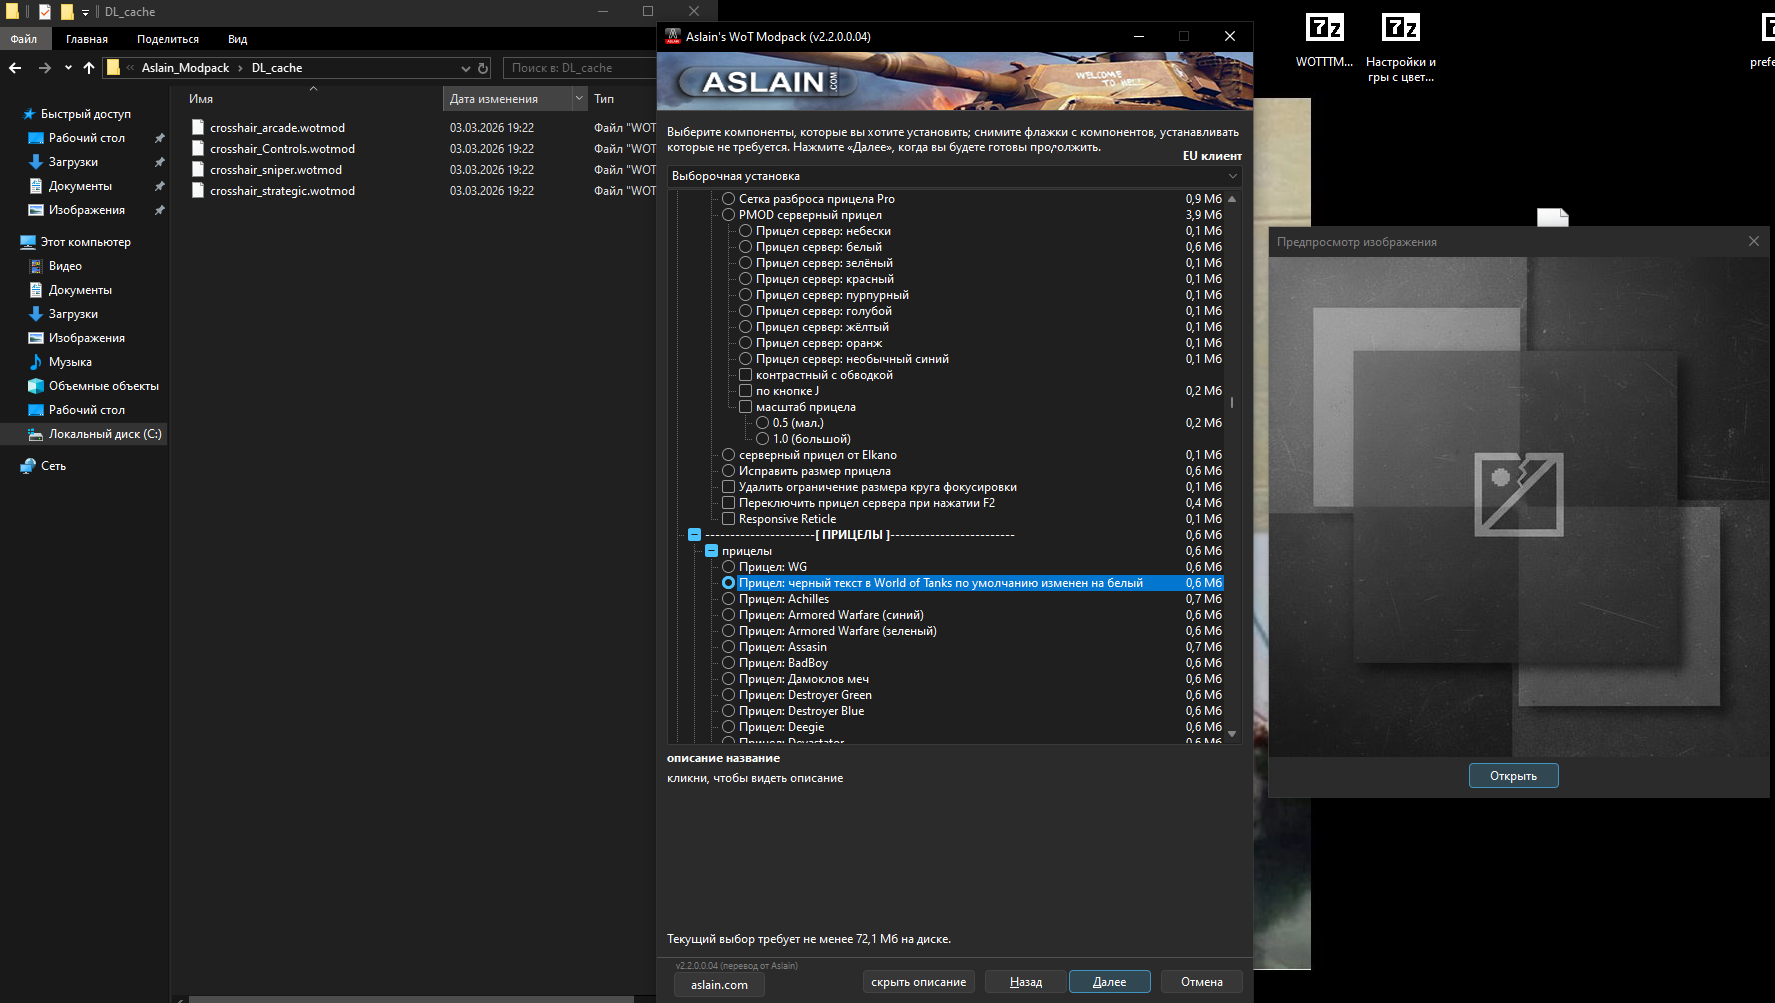Screen dimensions: 1775x1003
Task: Enable the Responsive Reticle checkbox
Action: (728, 519)
